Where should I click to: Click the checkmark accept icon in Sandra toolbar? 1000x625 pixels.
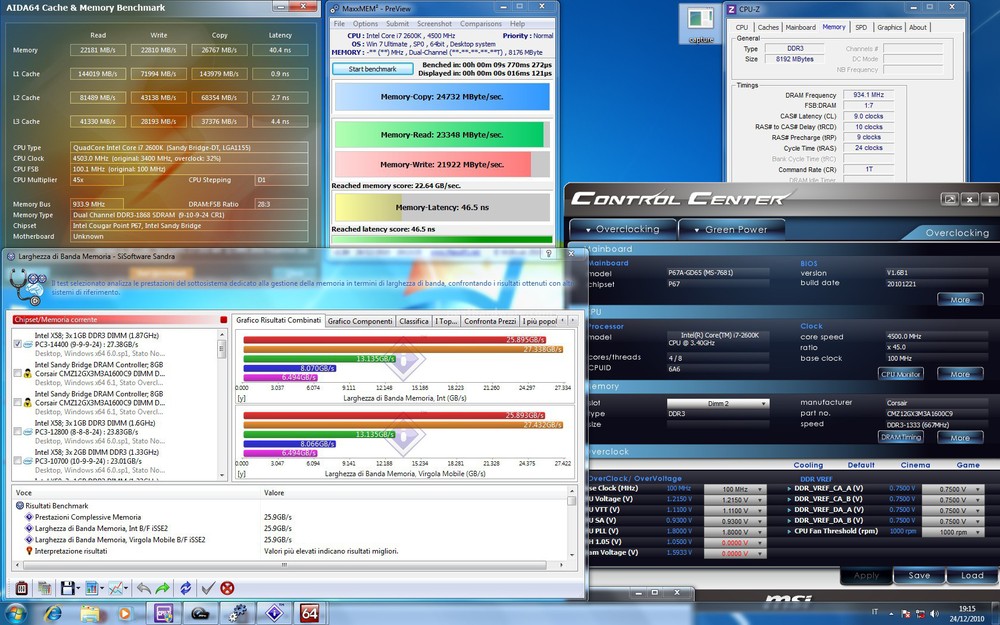point(208,588)
